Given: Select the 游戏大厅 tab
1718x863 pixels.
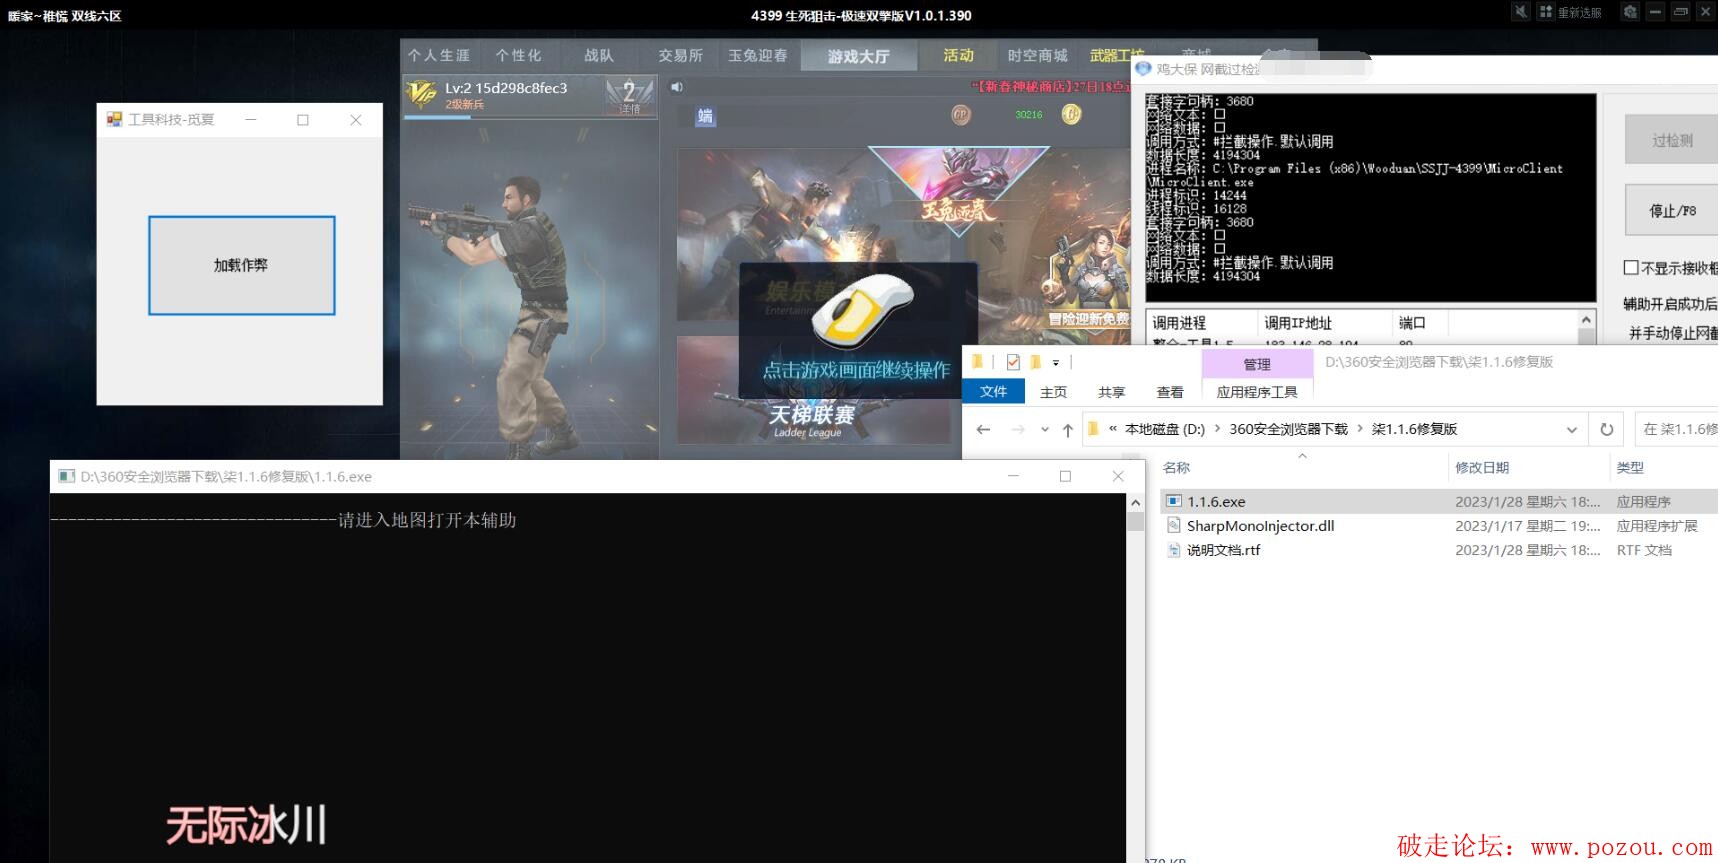Looking at the screenshot, I should pyautogui.click(x=858, y=56).
